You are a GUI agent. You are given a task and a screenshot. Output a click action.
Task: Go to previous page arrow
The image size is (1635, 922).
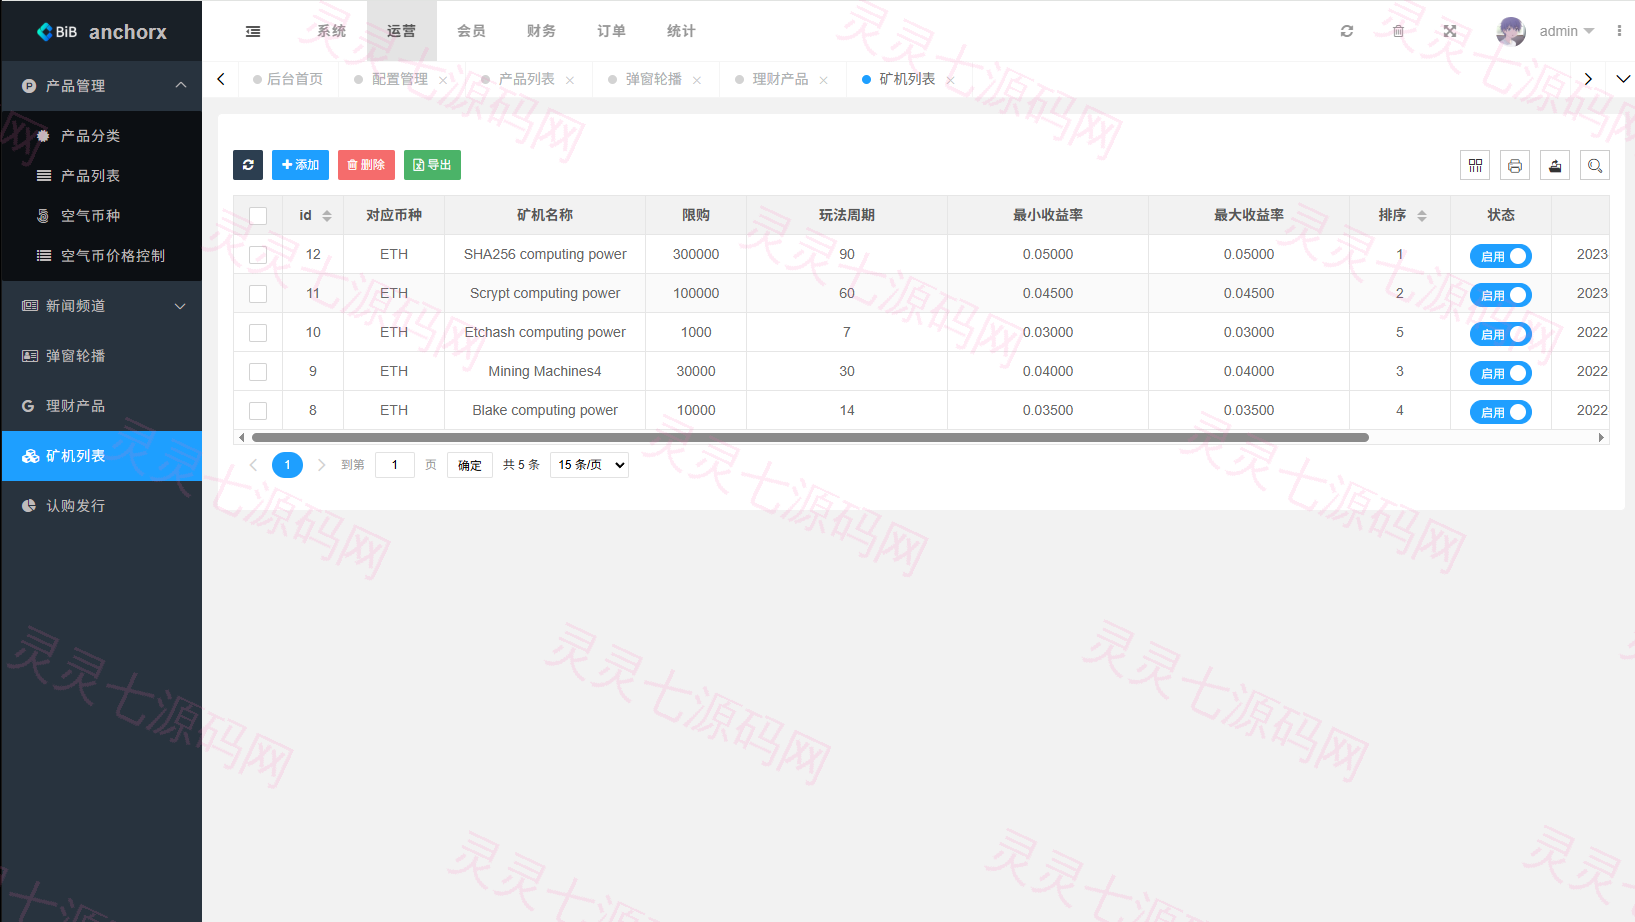(x=253, y=465)
